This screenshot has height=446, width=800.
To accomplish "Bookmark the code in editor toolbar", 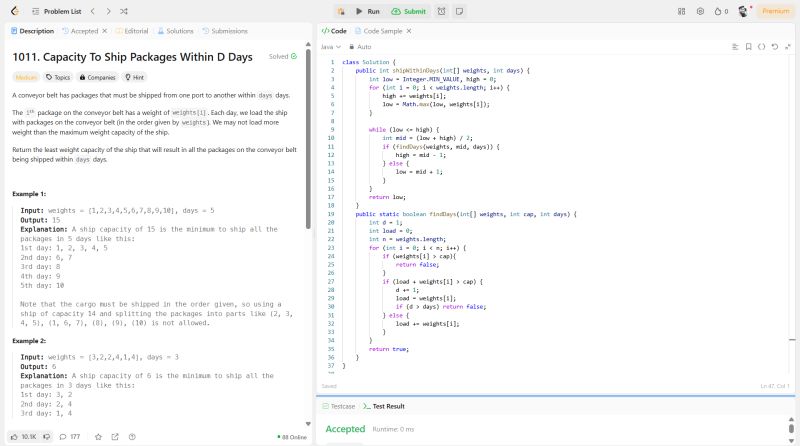I will [x=747, y=47].
